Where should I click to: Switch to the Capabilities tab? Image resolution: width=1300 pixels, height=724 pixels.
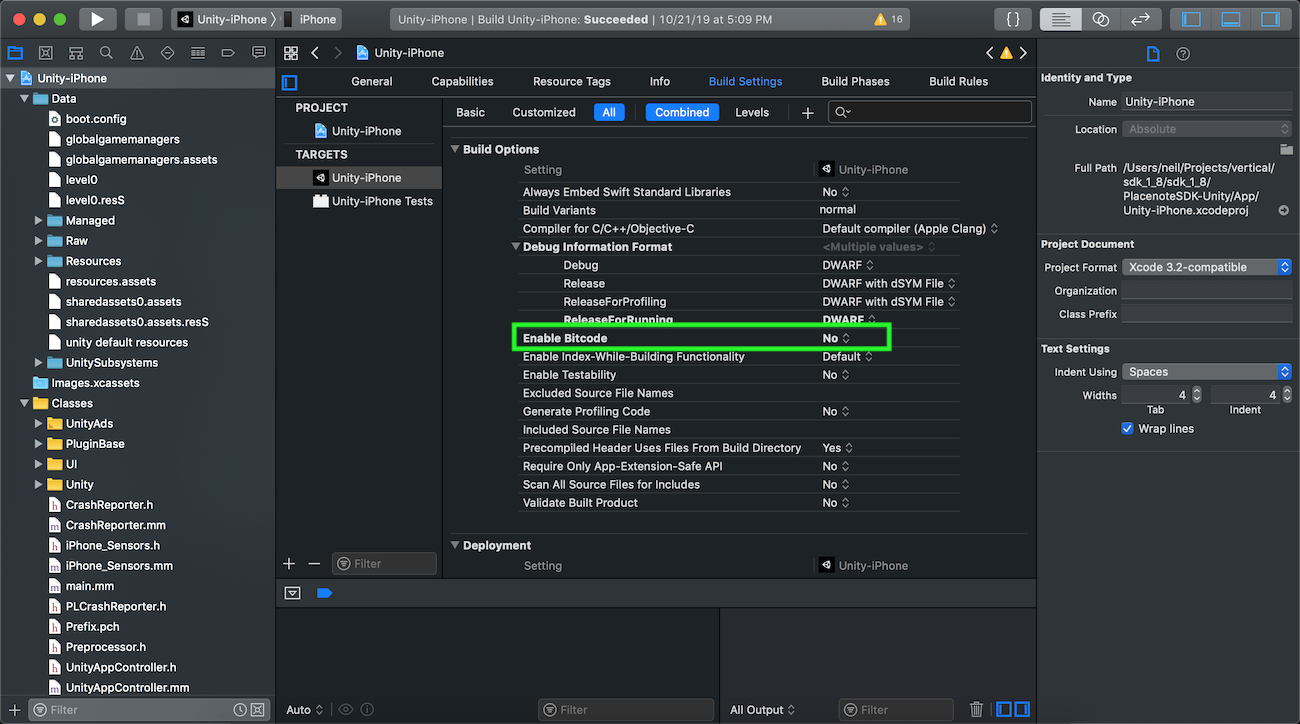pos(462,82)
